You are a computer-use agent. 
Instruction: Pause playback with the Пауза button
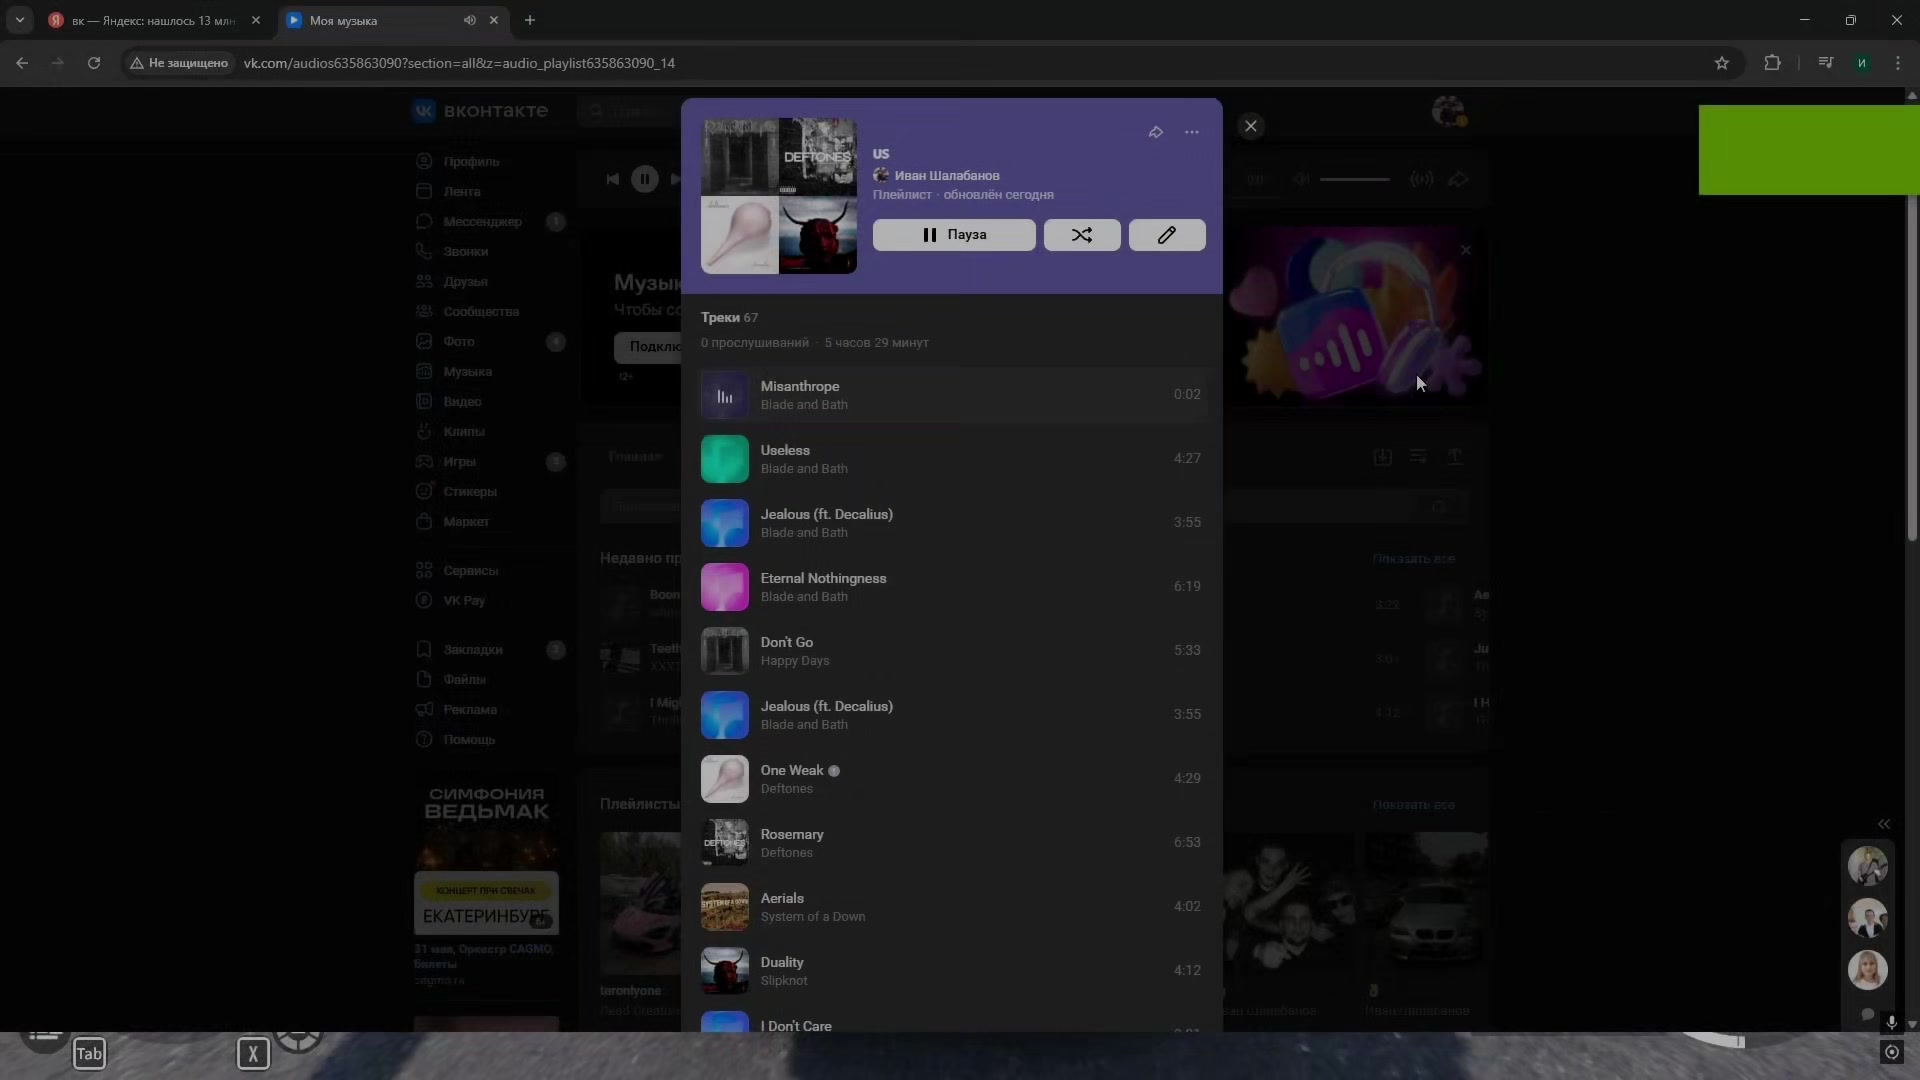pyautogui.click(x=954, y=235)
